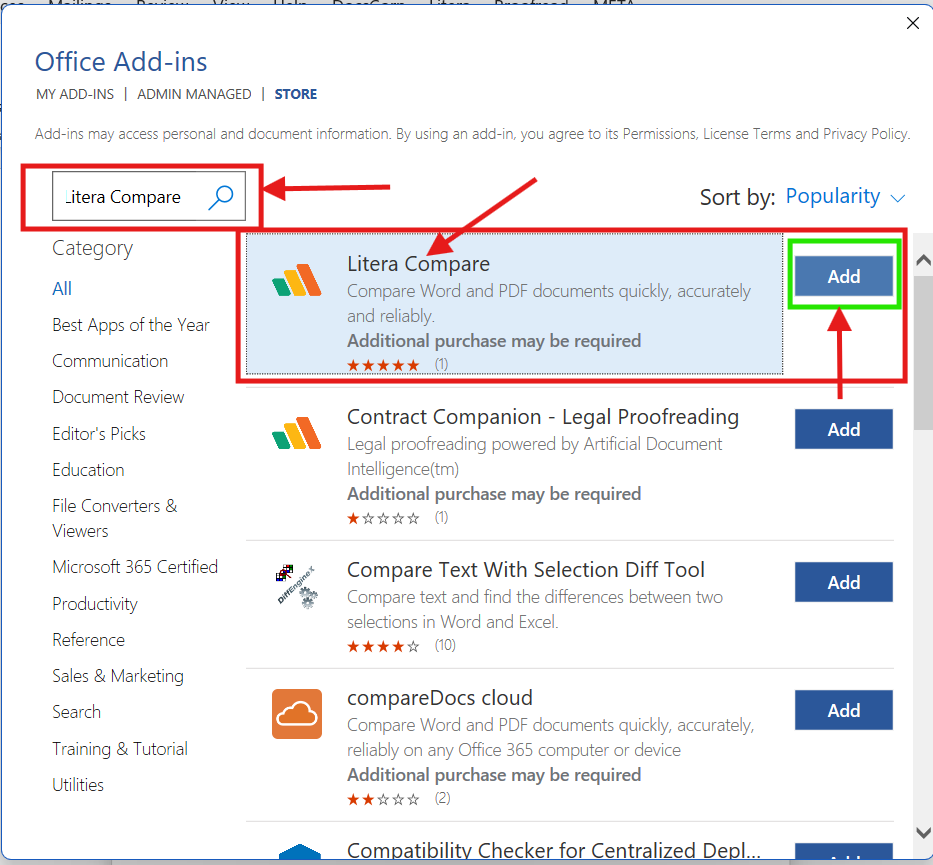Click the search magnifier icon
Screen dimensions: 933x865
click(220, 198)
